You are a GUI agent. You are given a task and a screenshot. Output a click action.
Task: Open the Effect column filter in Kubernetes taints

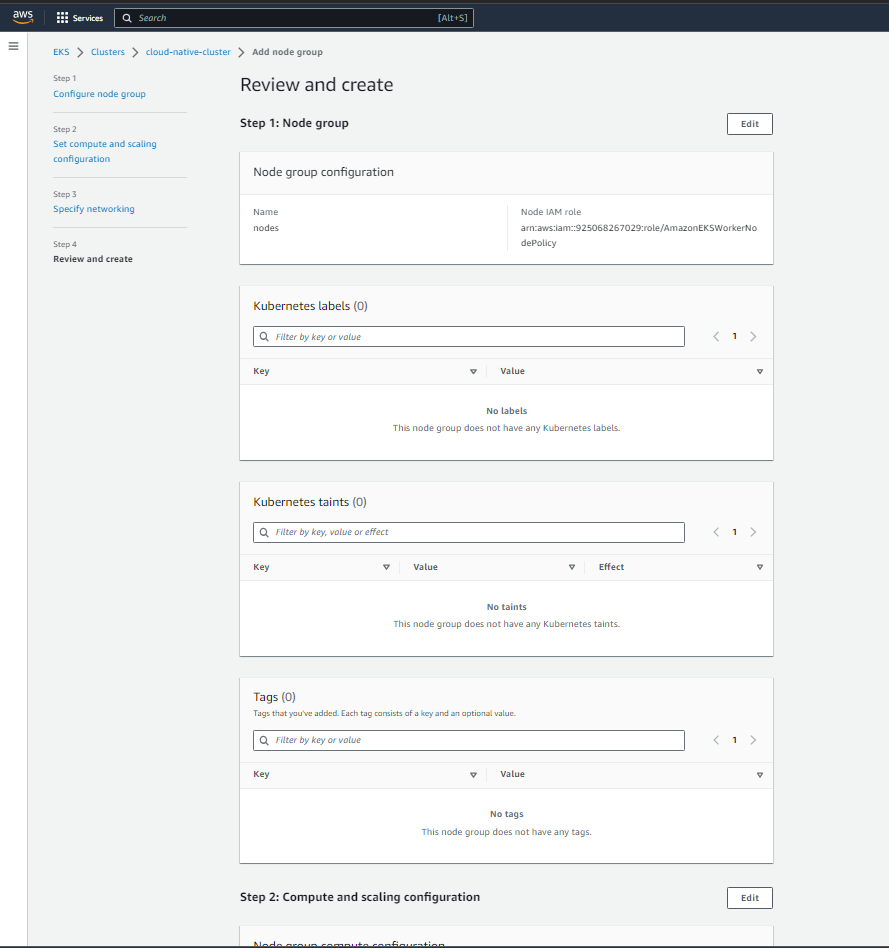point(760,567)
